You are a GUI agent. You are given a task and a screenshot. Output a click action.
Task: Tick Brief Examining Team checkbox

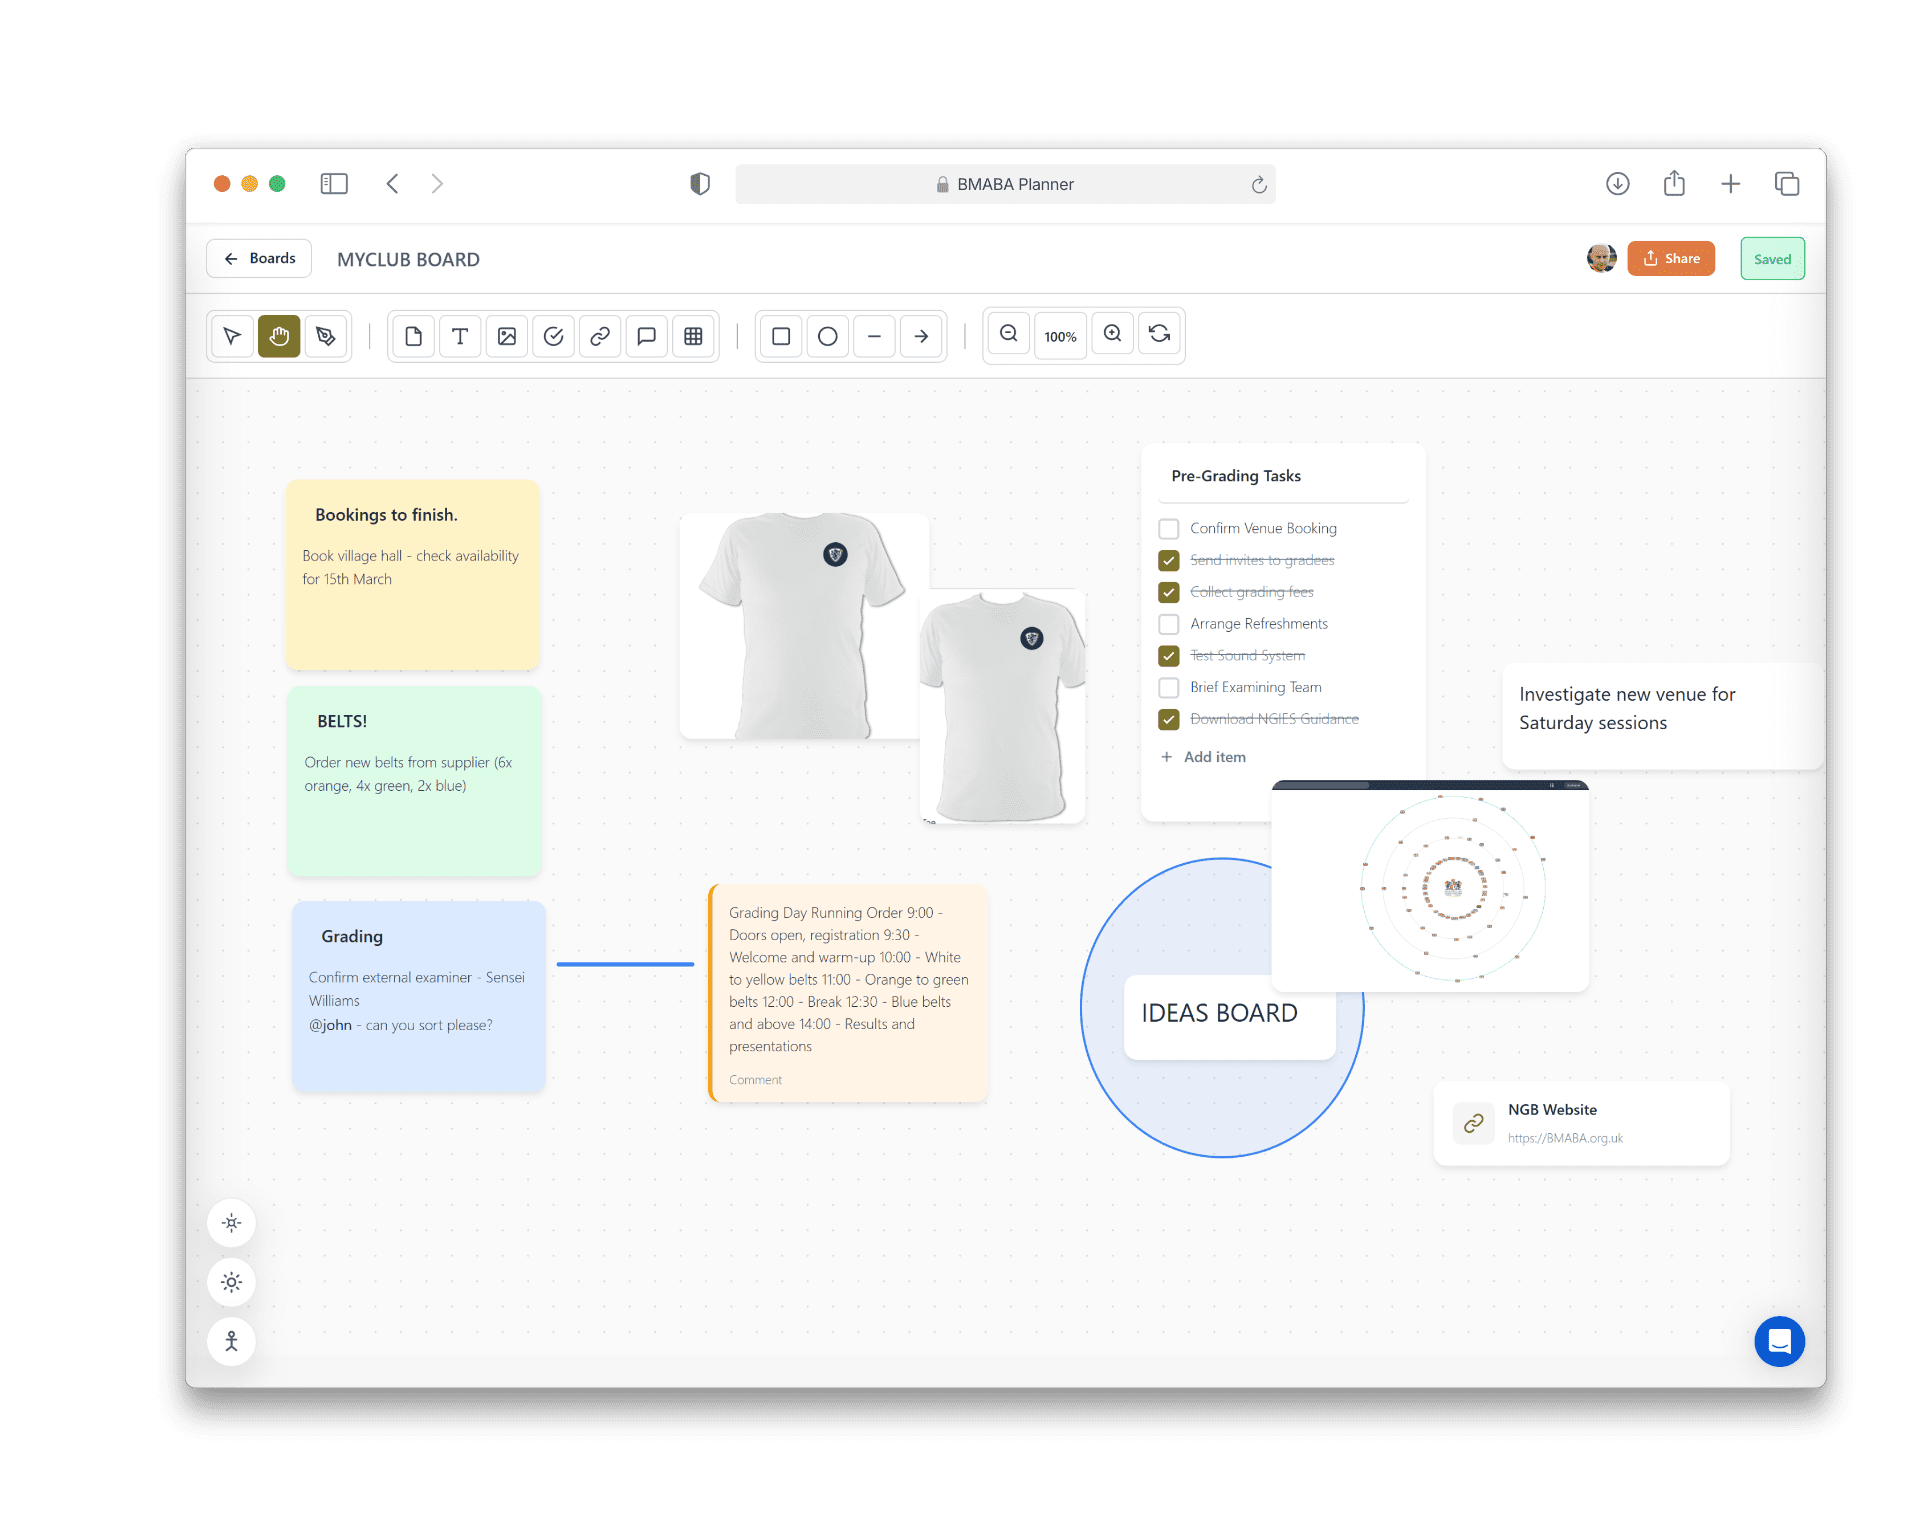pyautogui.click(x=1168, y=688)
